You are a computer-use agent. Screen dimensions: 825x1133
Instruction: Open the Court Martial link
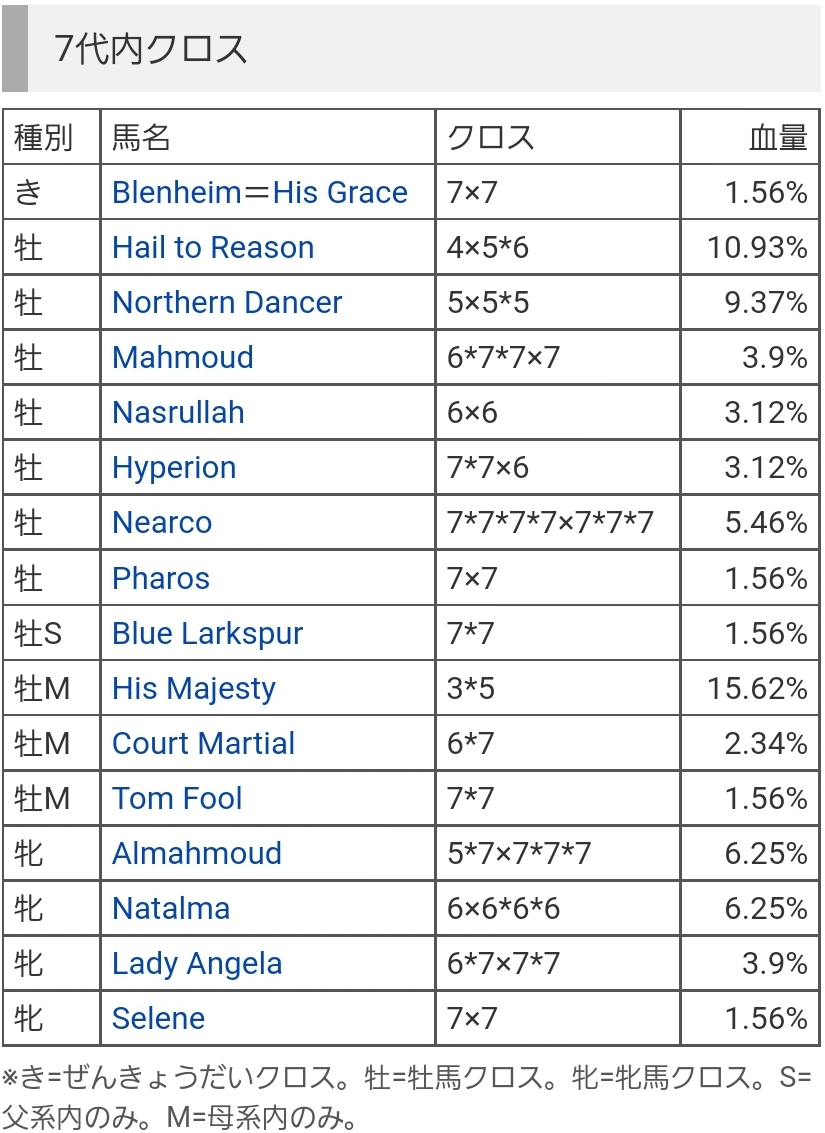[x=203, y=744]
